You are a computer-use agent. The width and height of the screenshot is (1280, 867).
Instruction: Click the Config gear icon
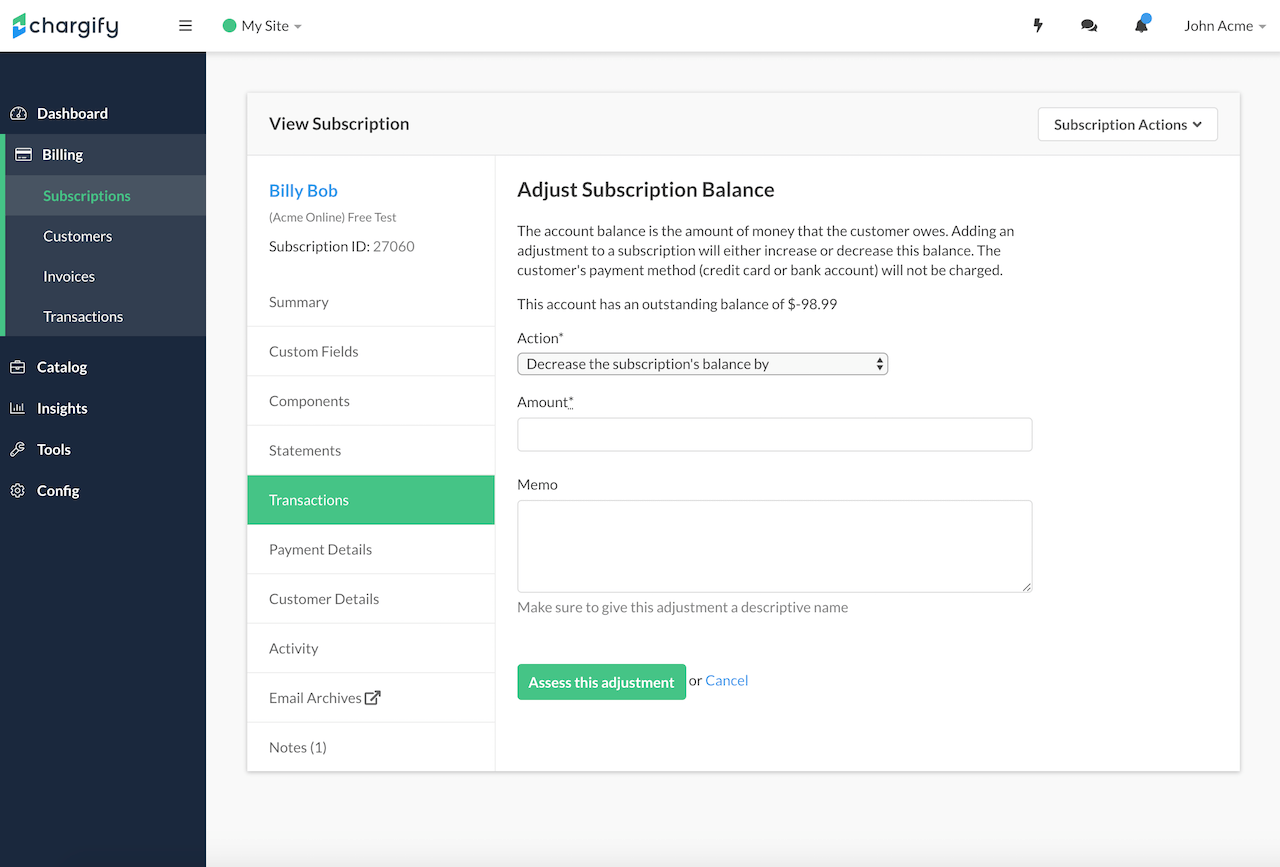tap(18, 491)
